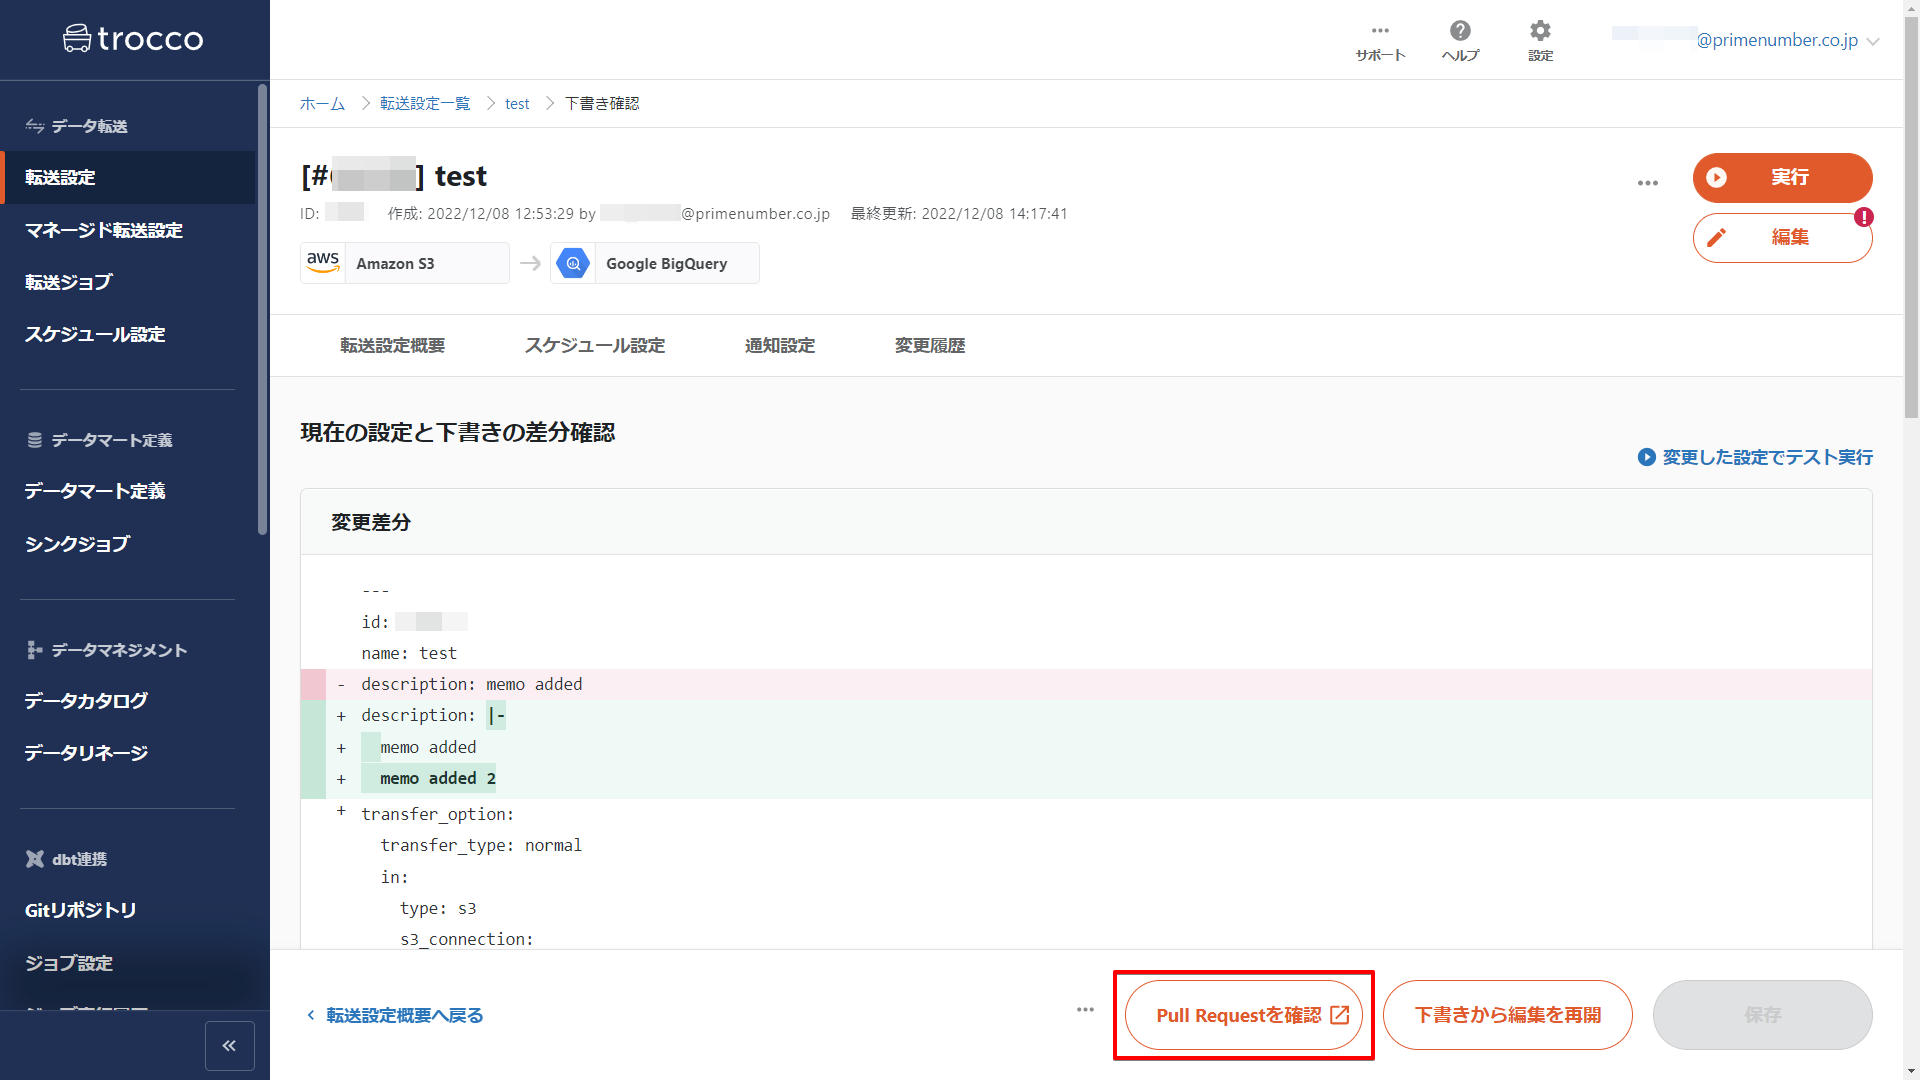
Task: Click the red alert badge on 編集
Action: 1864,217
